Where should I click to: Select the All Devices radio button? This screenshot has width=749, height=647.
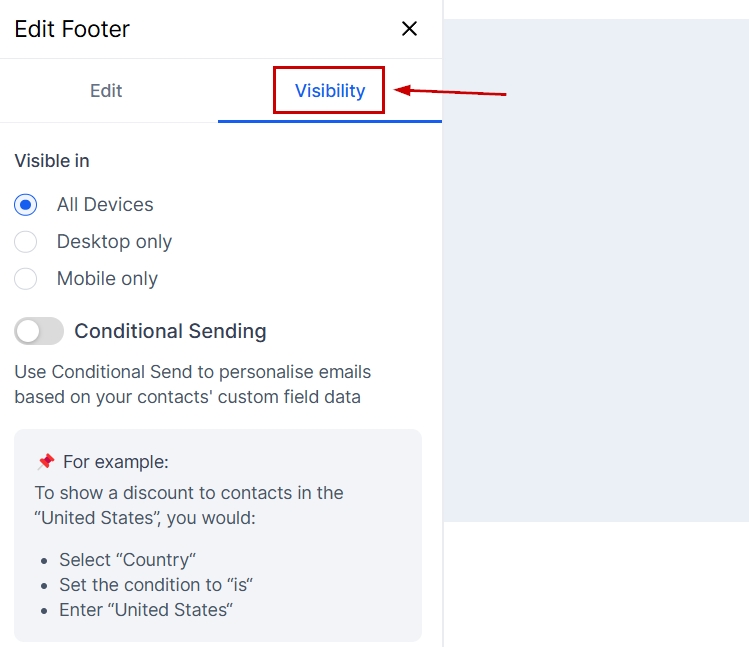[x=26, y=205]
